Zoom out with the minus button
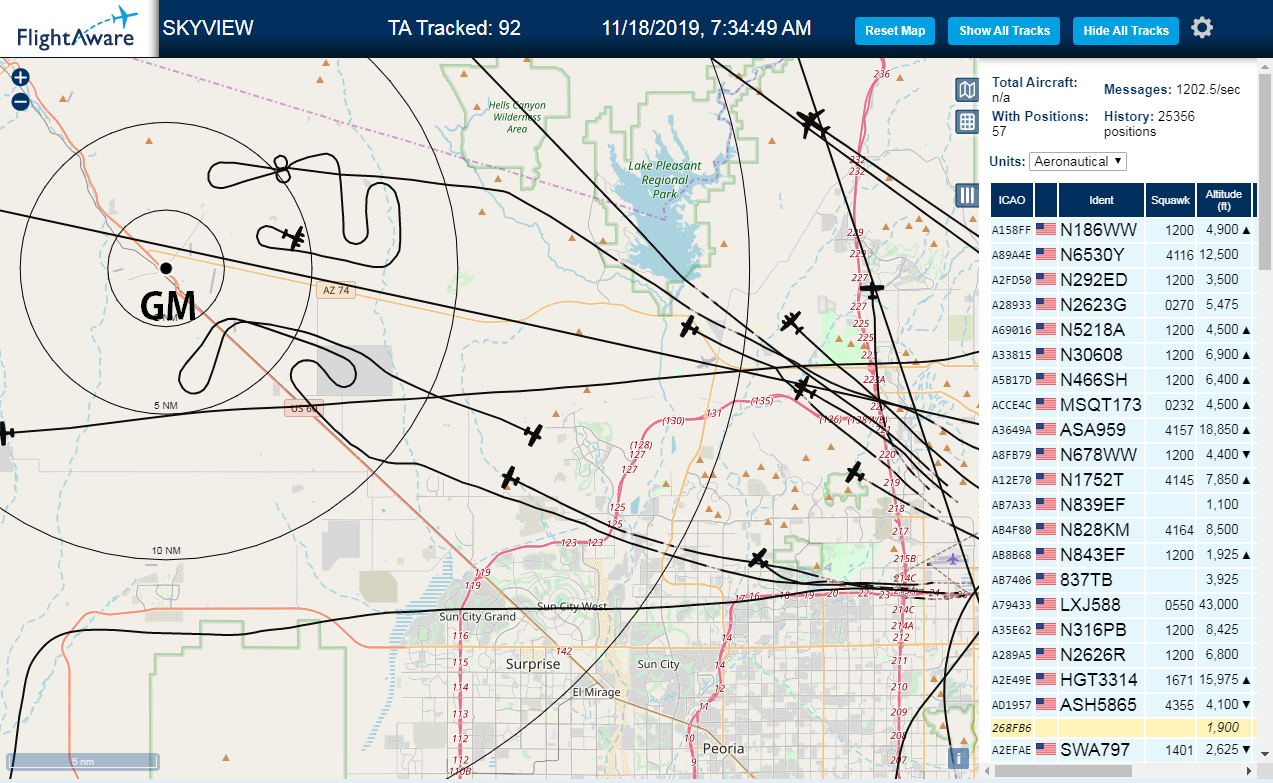Image resolution: width=1273 pixels, height=783 pixels. coord(21,101)
